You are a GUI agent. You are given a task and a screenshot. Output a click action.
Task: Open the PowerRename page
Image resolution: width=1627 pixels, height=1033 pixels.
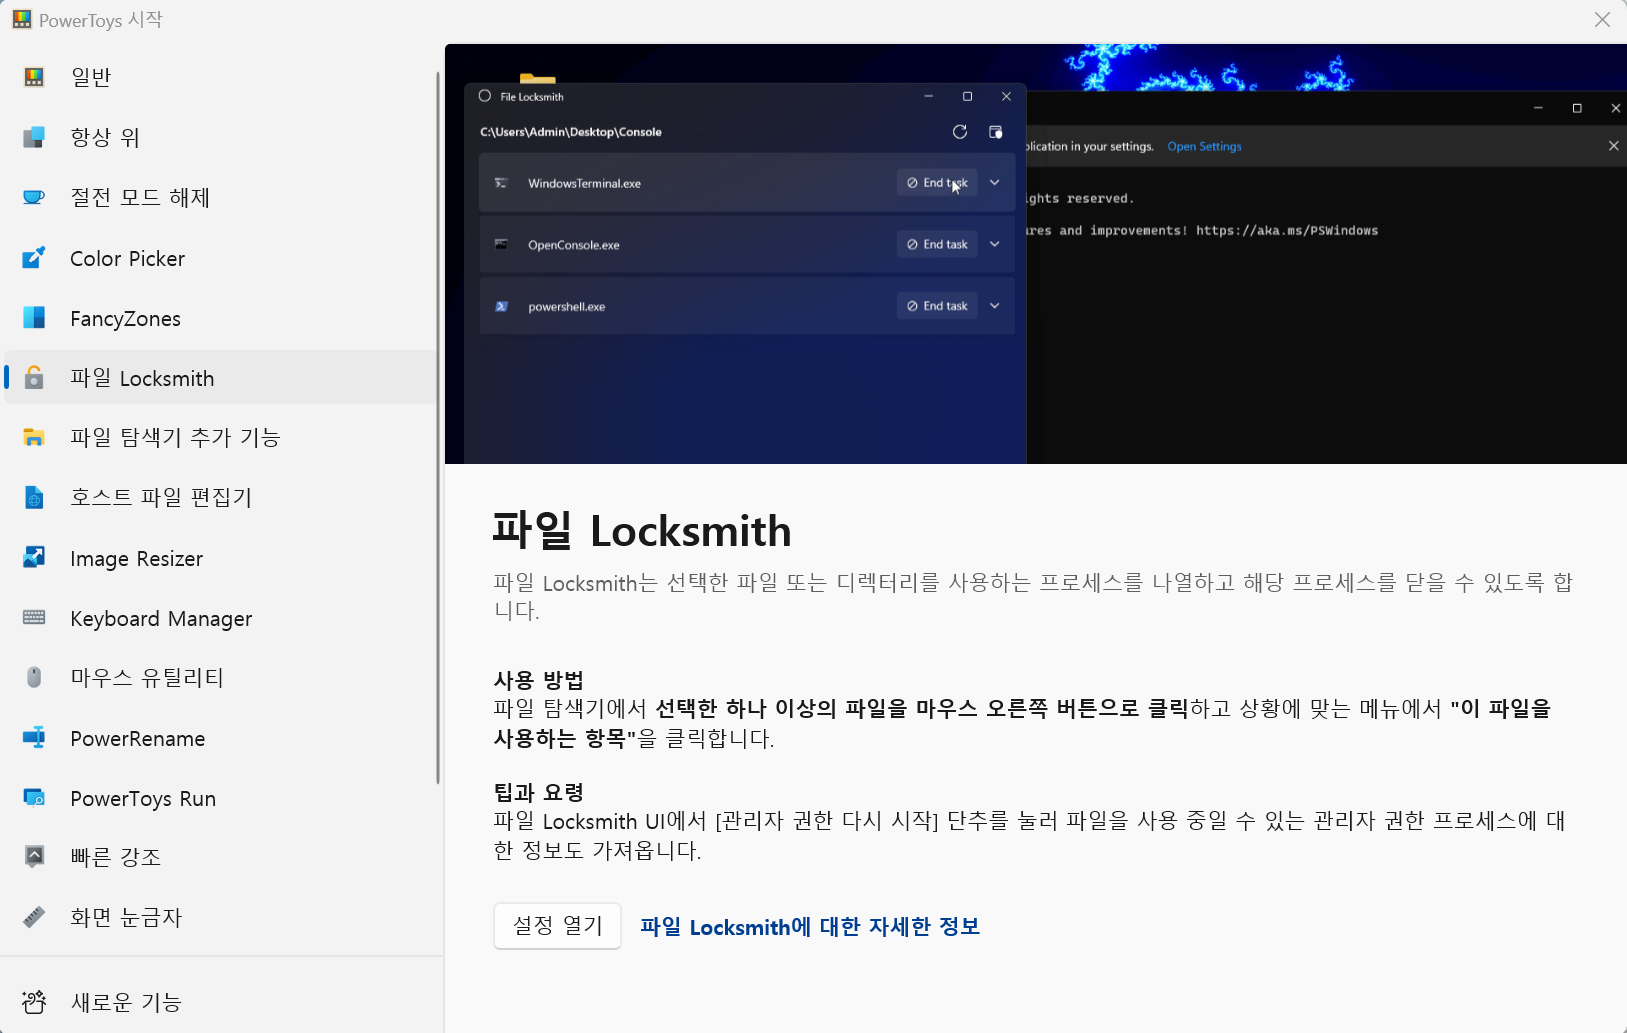click(221, 738)
